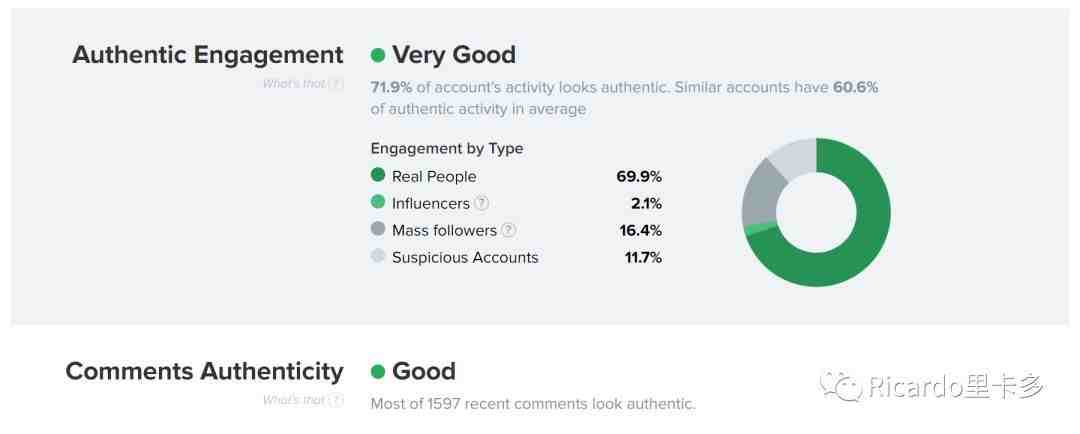1080x434 pixels.
Task: Click the Influencers light green legend dot
Action: click(x=377, y=202)
